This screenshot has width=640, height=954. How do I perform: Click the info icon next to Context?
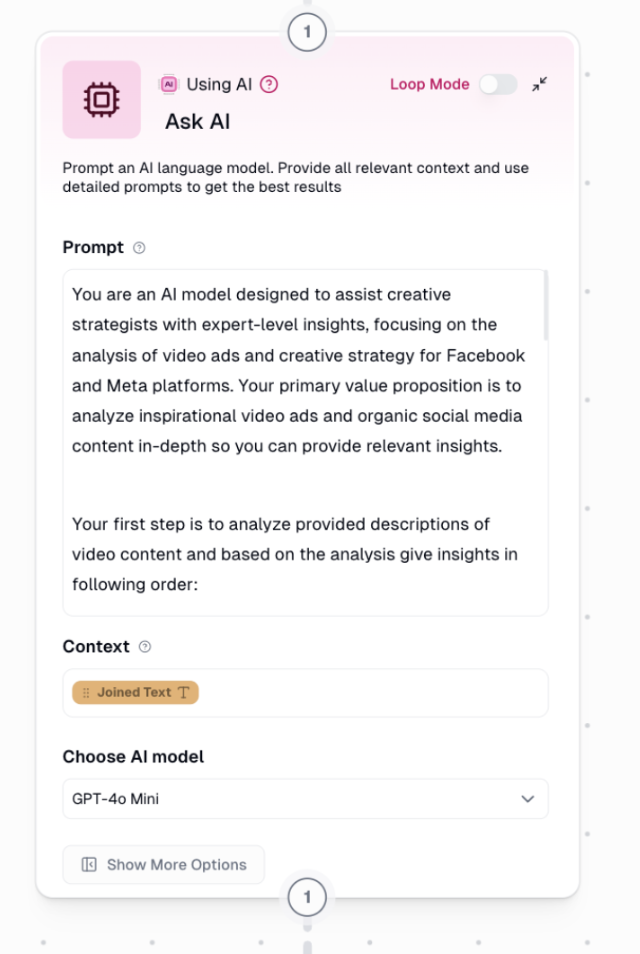tap(145, 647)
